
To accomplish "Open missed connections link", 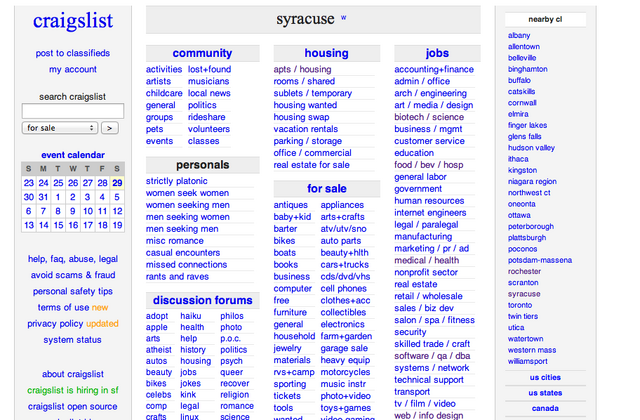I will click(187, 264).
